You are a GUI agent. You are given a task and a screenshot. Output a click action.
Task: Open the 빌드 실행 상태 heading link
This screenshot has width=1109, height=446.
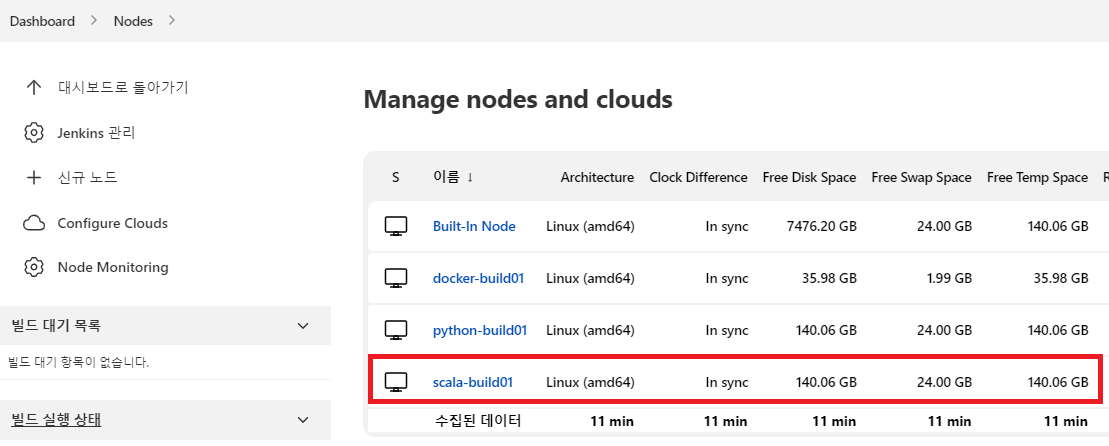(x=57, y=420)
